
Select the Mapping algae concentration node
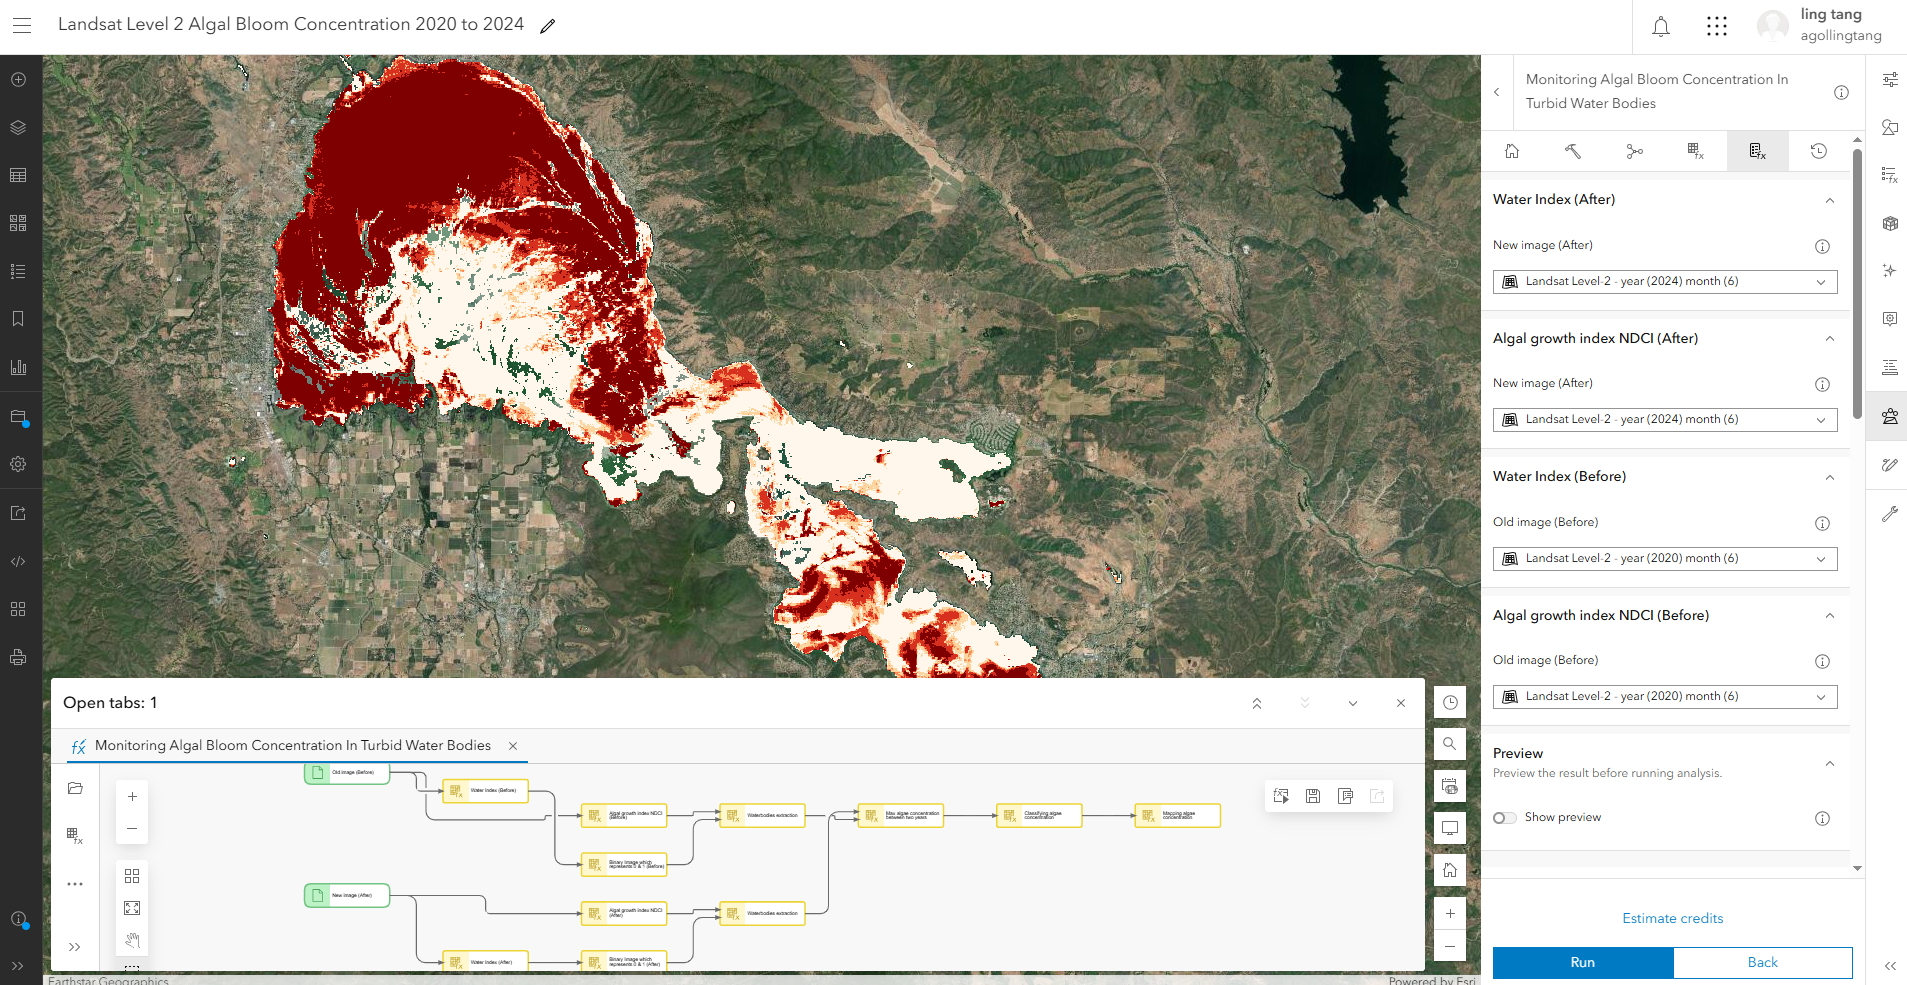point(1177,816)
